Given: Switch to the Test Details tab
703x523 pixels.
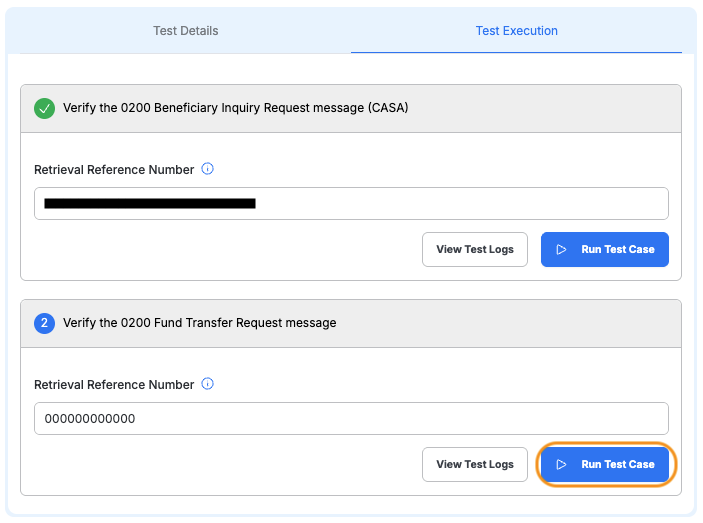Looking at the screenshot, I should 185,31.
